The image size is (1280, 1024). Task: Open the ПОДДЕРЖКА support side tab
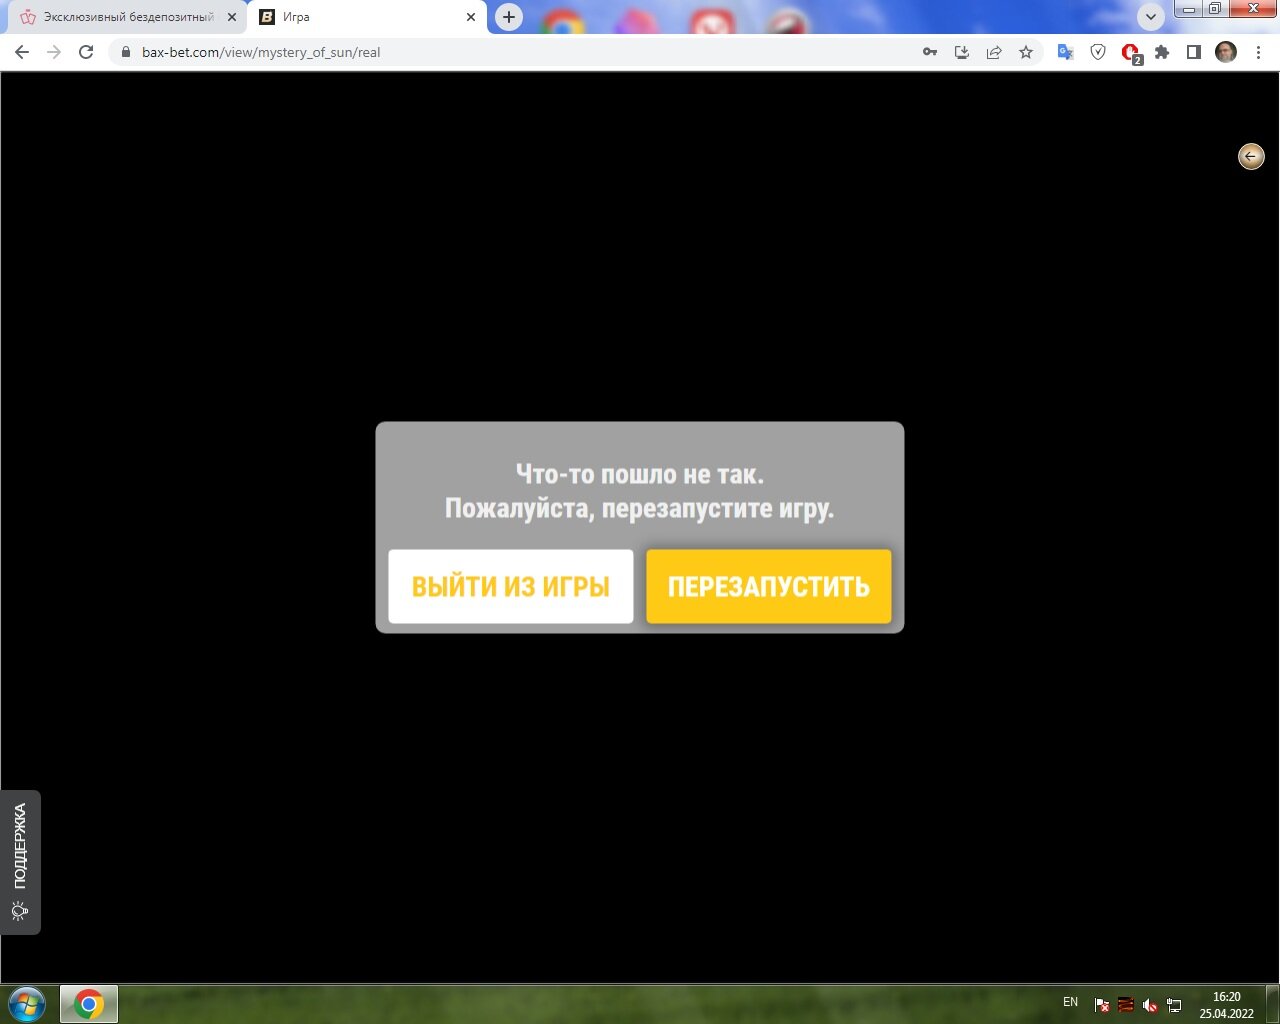tap(20, 861)
